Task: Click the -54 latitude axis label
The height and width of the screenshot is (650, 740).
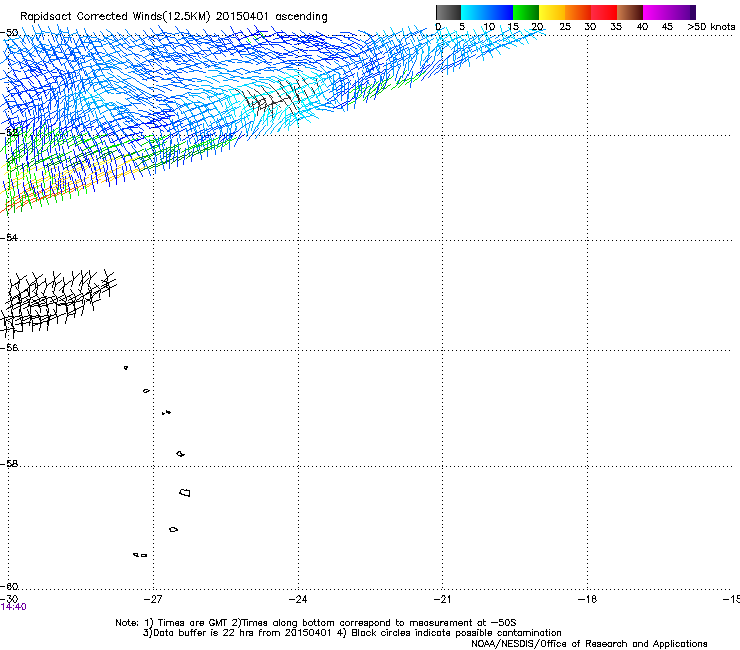Action: tap(9, 237)
